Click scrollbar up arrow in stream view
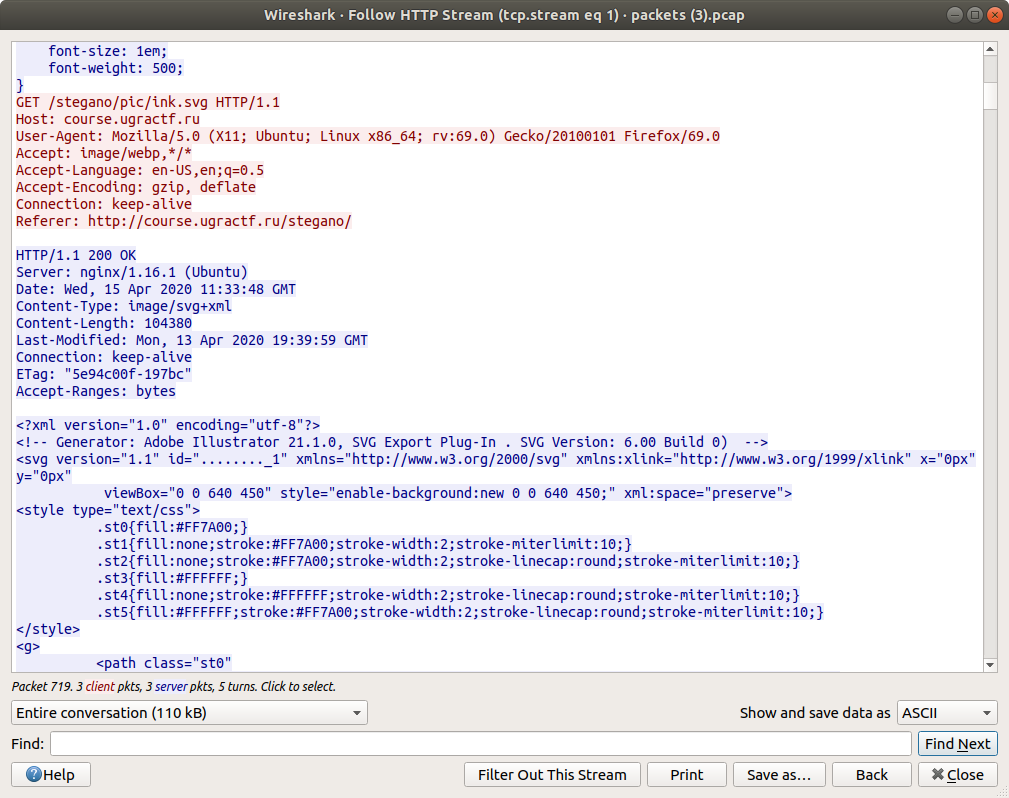1009x798 pixels. pos(990,49)
